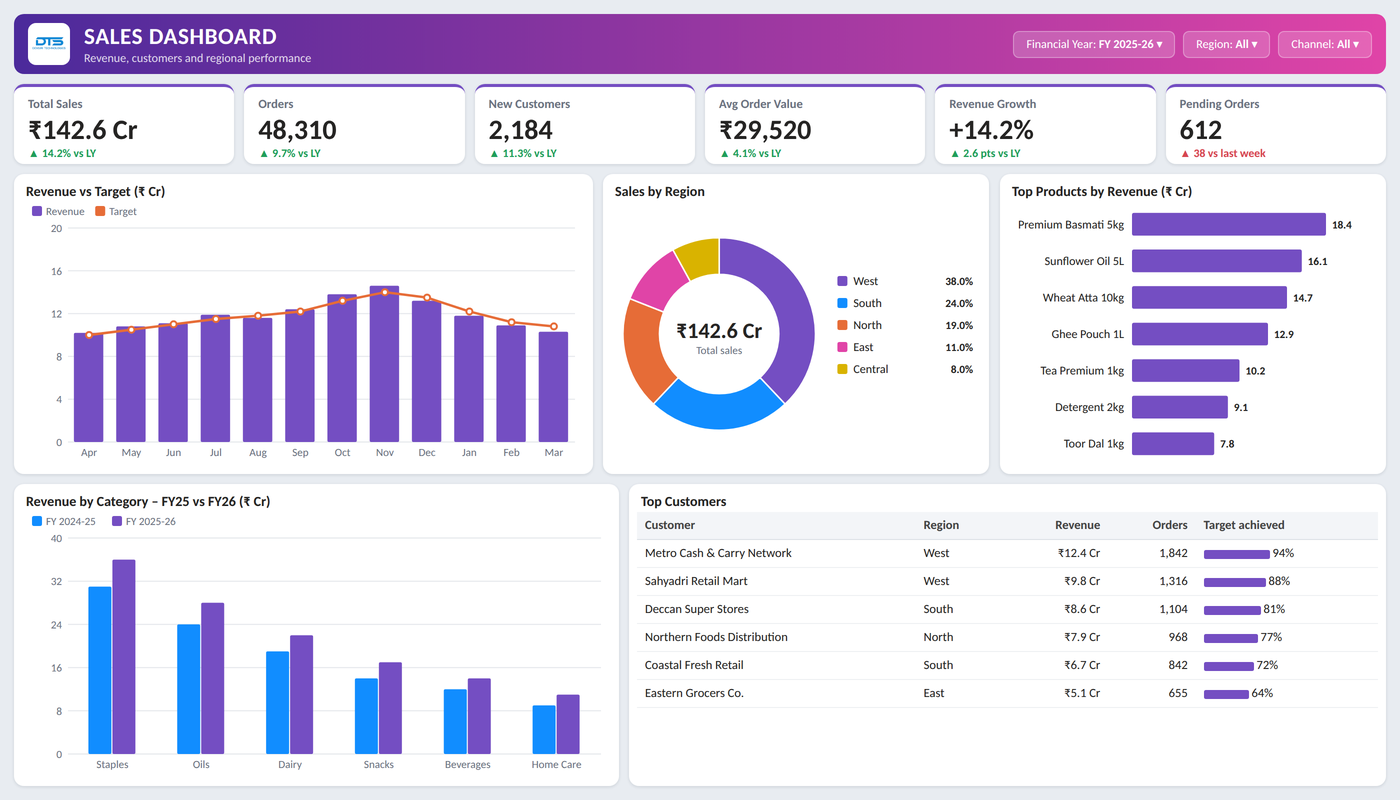Image resolution: width=1400 pixels, height=800 pixels.
Task: Open the Financial Year FY 2025-26 dropdown
Action: pos(1094,44)
